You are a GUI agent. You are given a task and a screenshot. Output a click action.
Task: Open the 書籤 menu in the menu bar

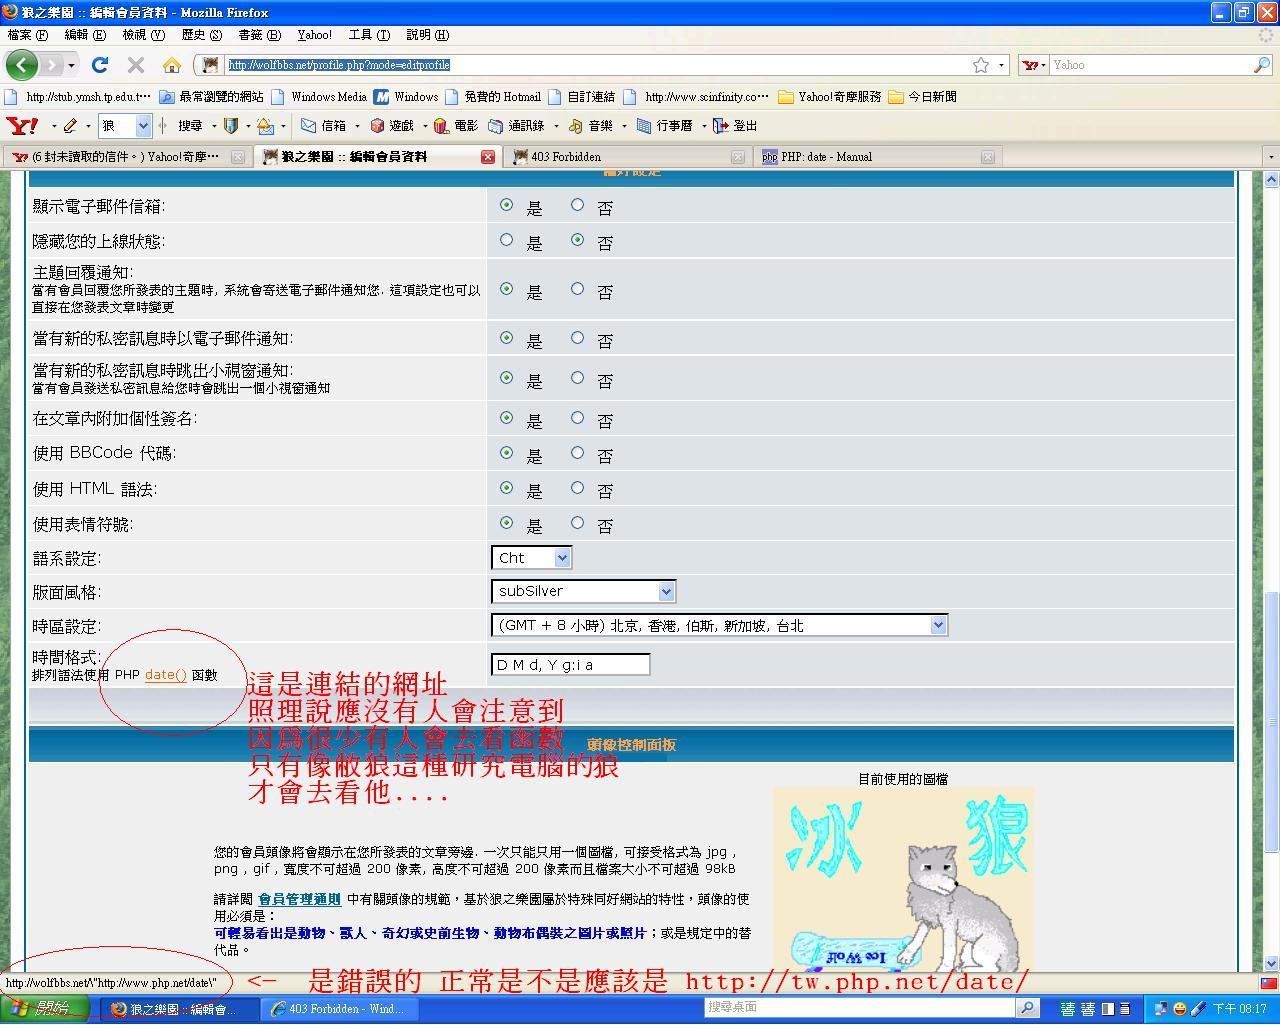point(259,35)
